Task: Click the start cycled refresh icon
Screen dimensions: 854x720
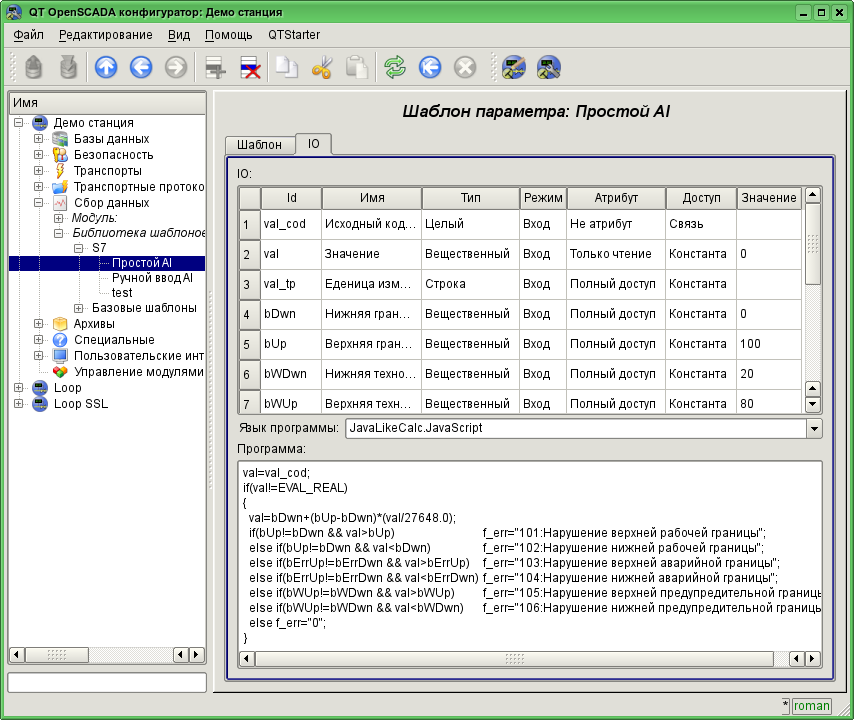Action: click(x=430, y=68)
